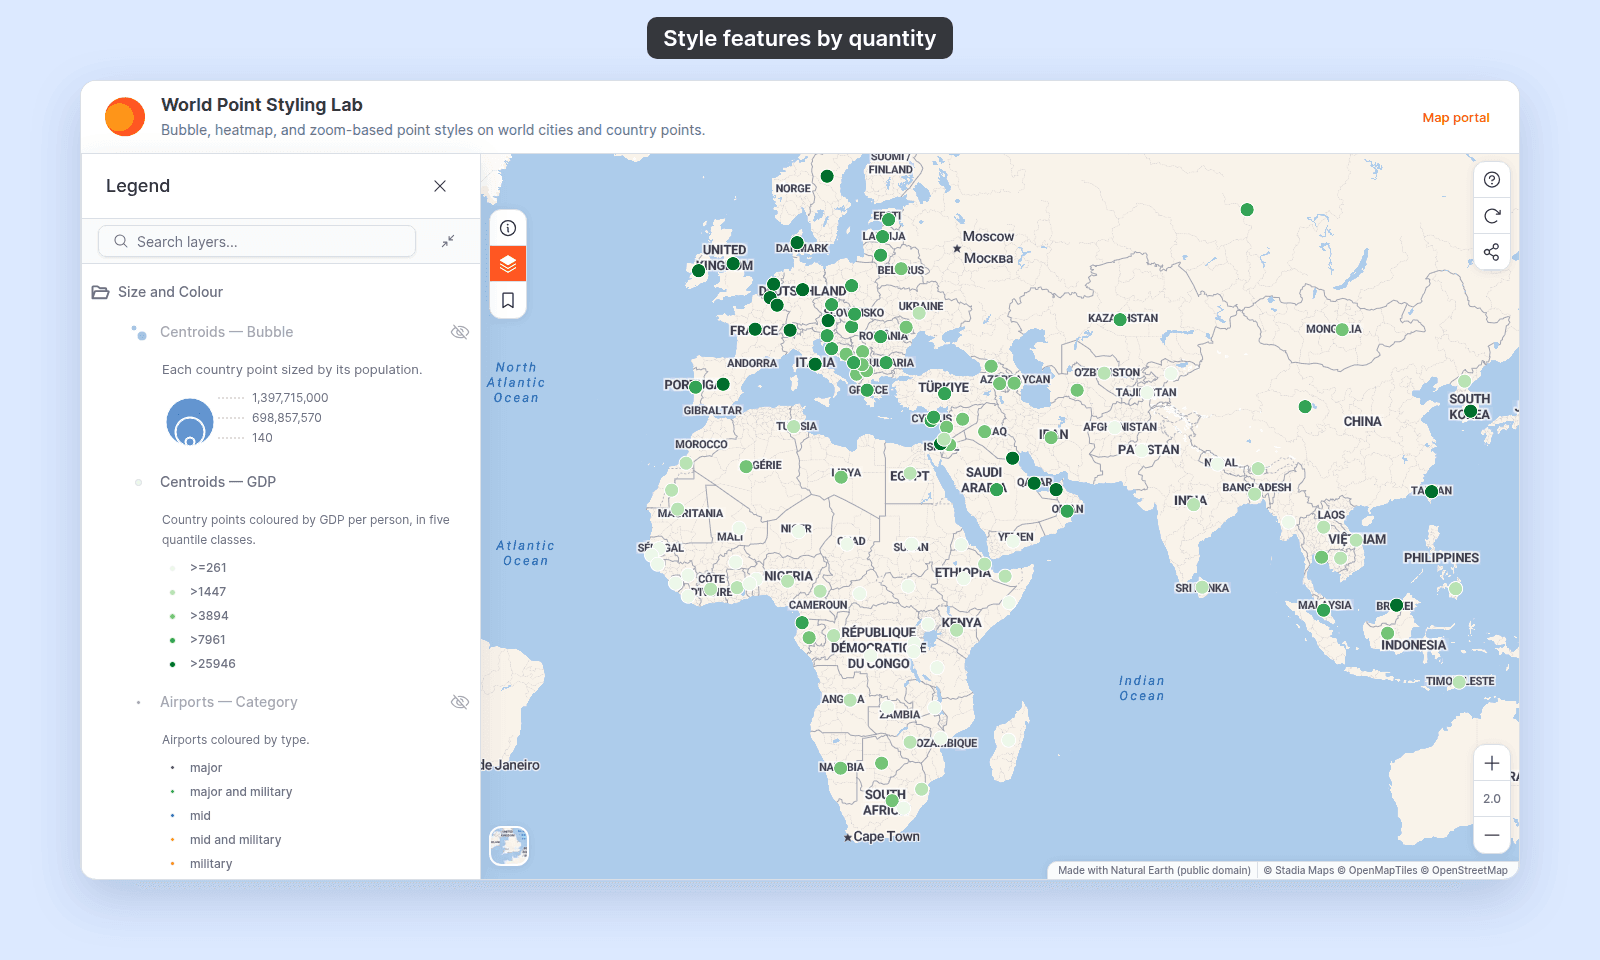Click the Centroids — Bubble layer symbol icon

(139, 332)
